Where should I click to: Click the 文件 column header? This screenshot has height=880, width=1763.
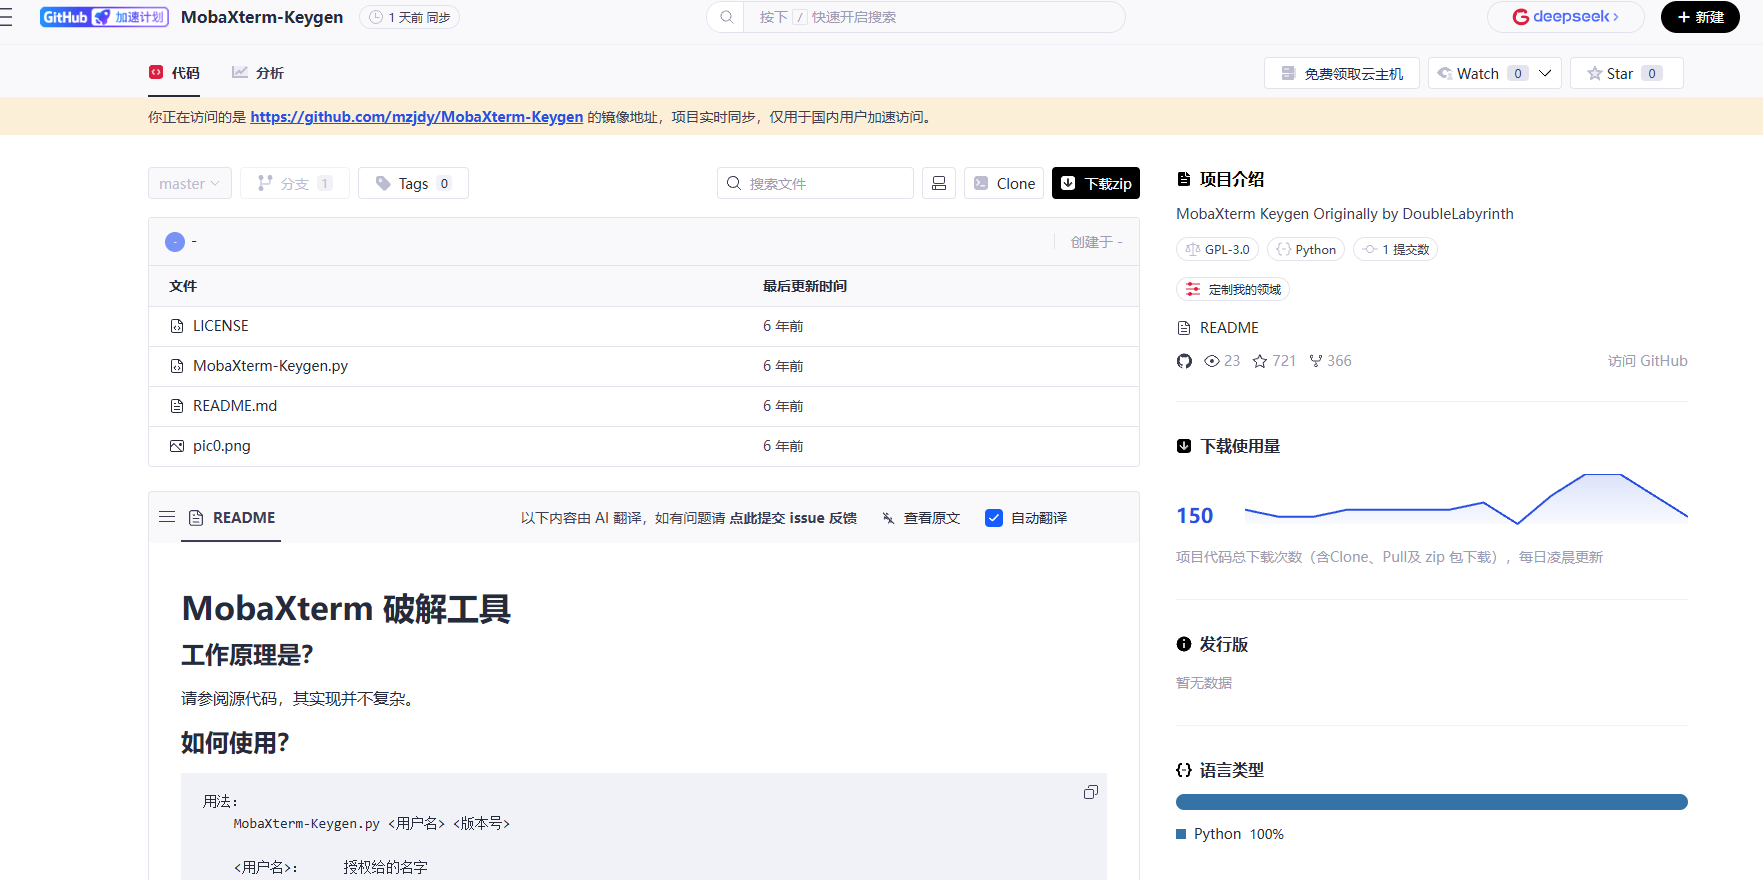(183, 286)
